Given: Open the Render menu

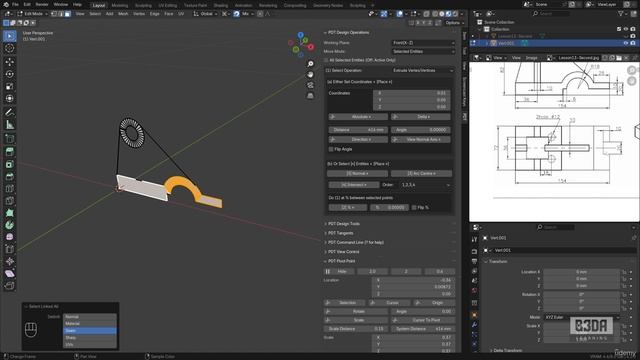Looking at the screenshot, I should (42, 4).
